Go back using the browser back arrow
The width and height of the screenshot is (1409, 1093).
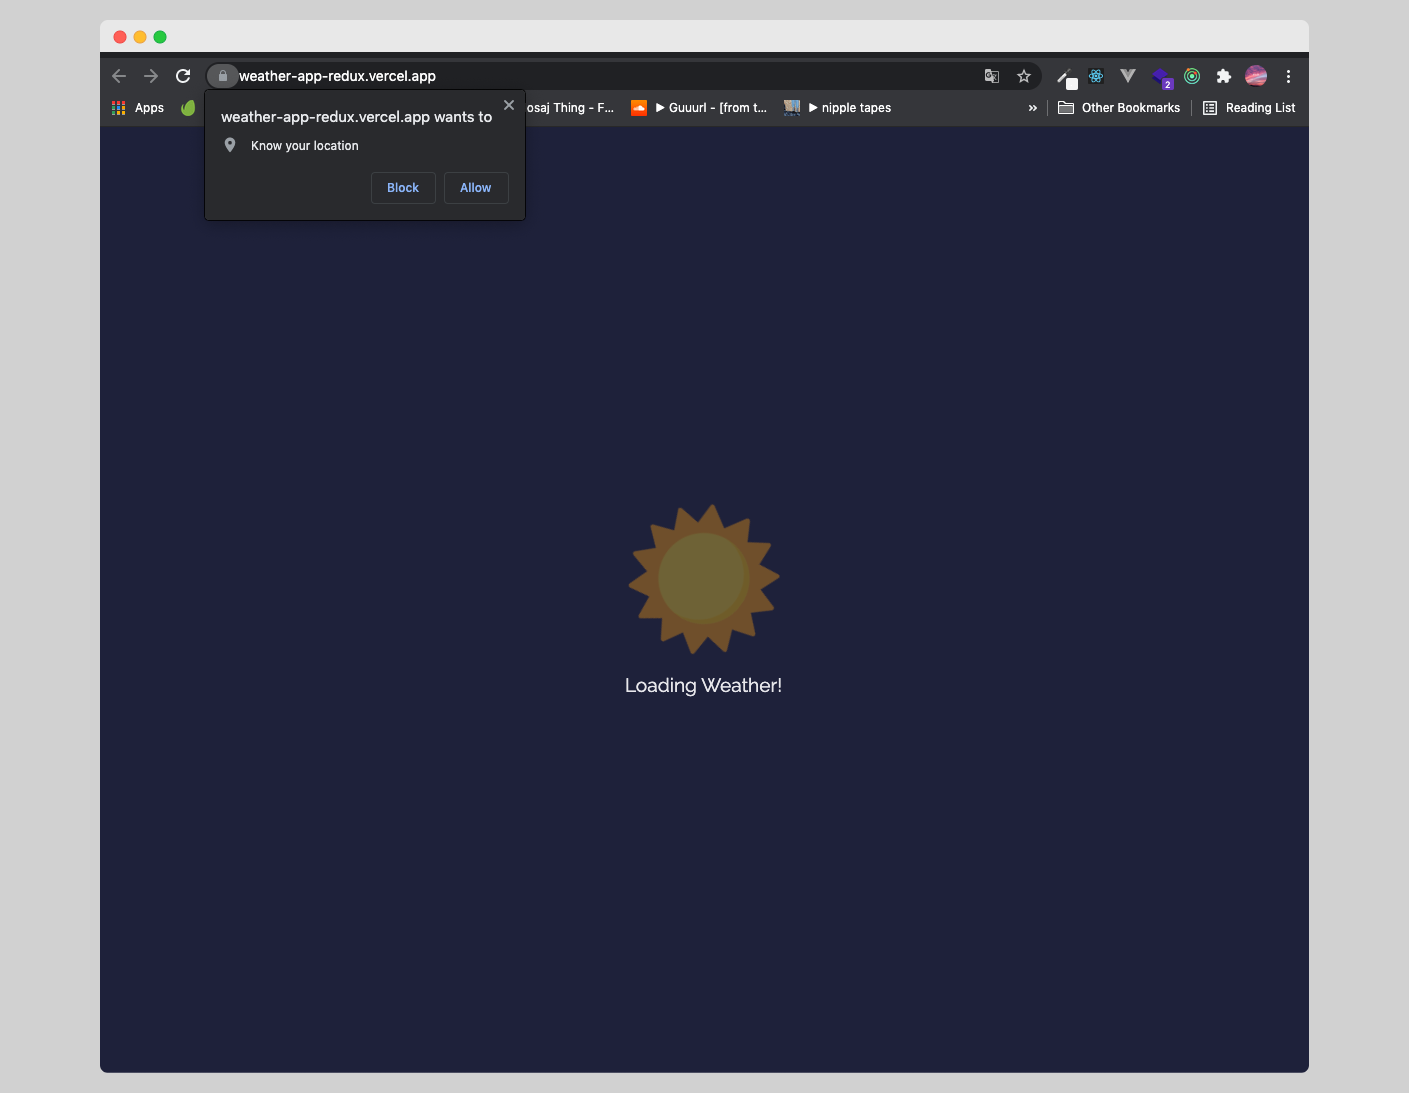119,76
